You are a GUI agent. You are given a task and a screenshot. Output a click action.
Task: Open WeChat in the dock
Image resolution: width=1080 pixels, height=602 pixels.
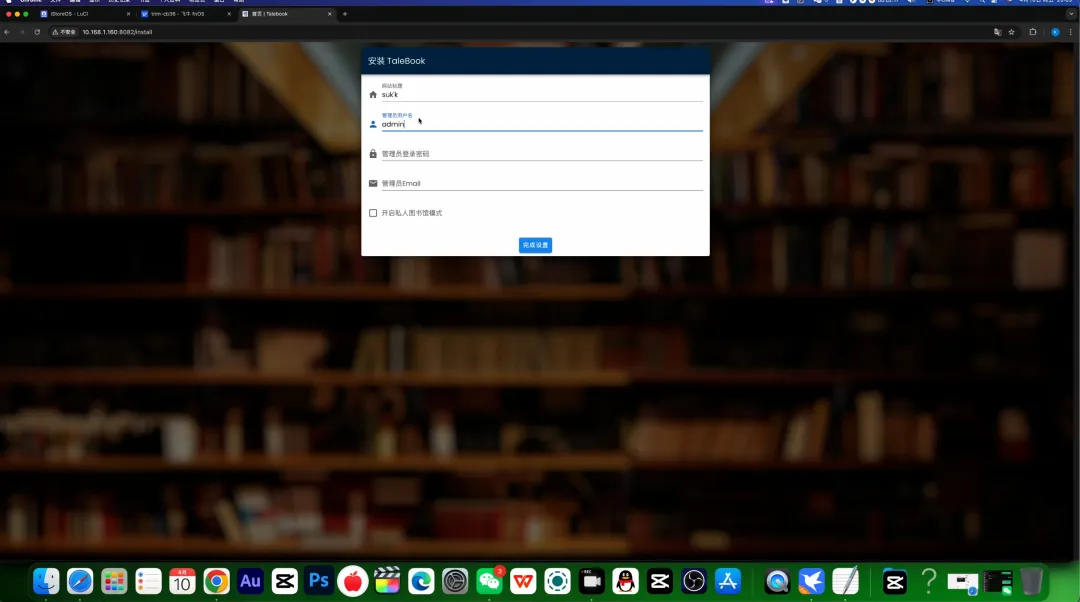pos(490,581)
